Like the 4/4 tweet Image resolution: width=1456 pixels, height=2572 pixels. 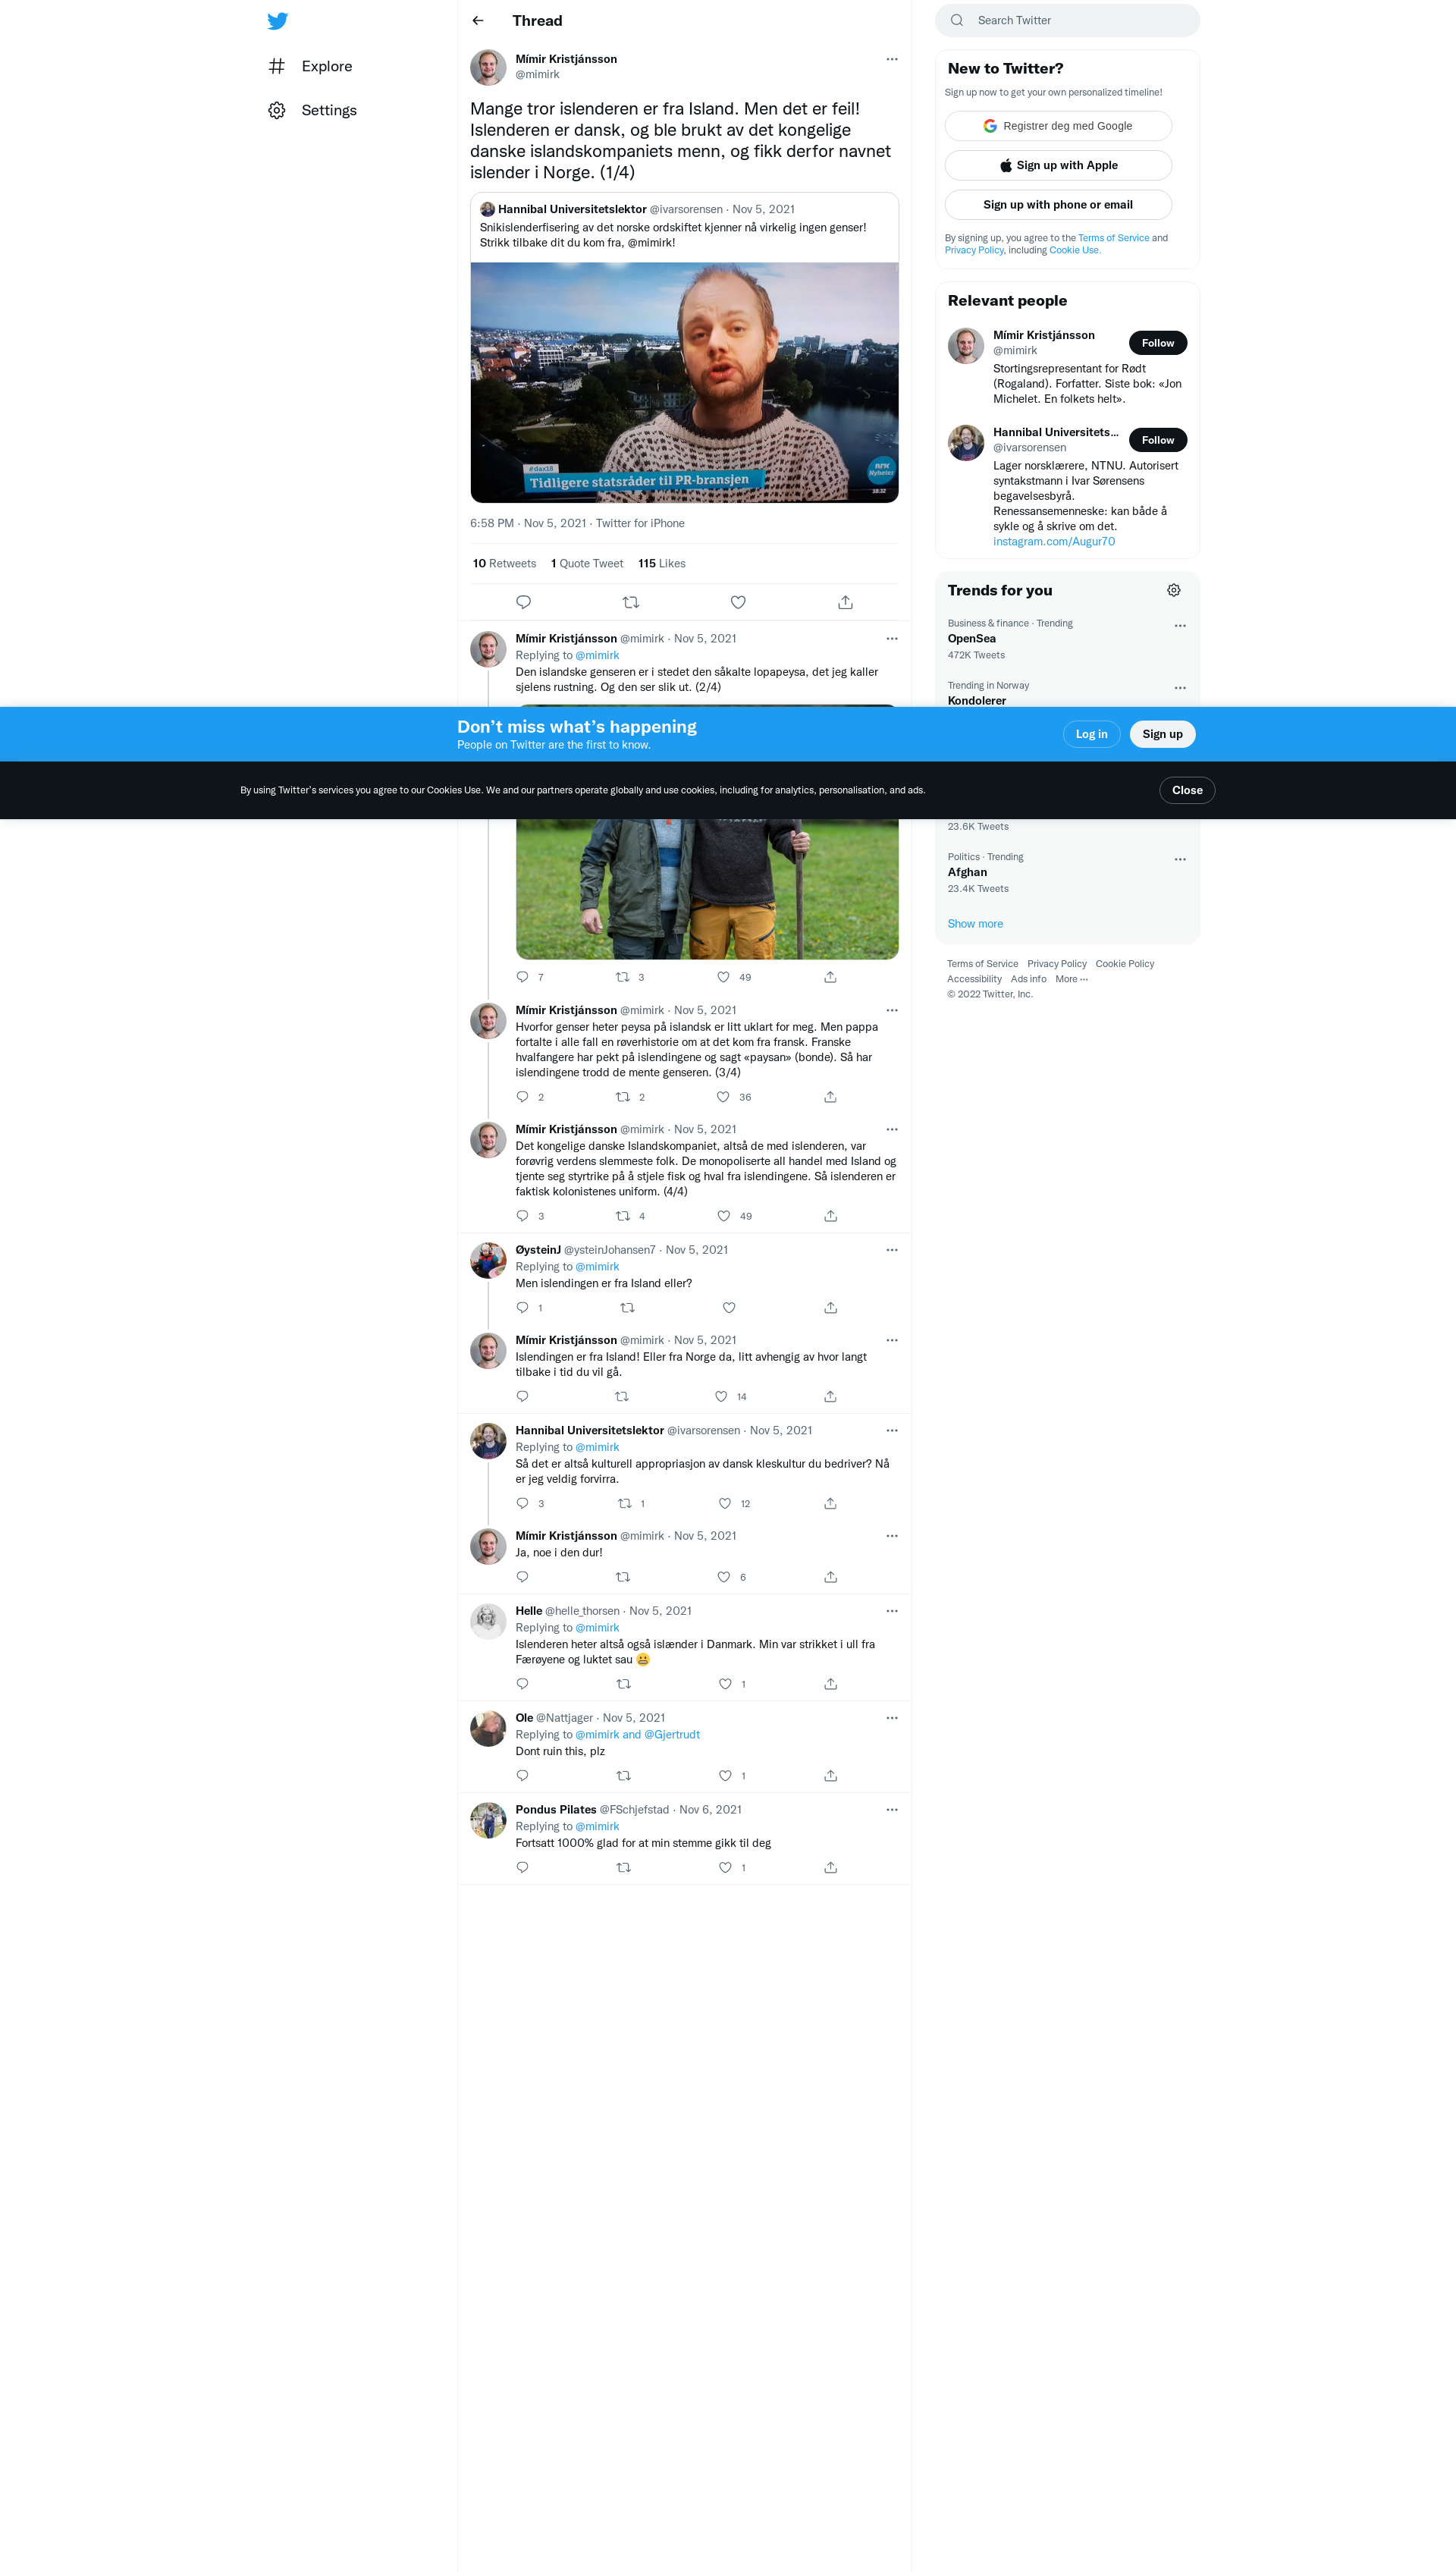click(723, 1216)
